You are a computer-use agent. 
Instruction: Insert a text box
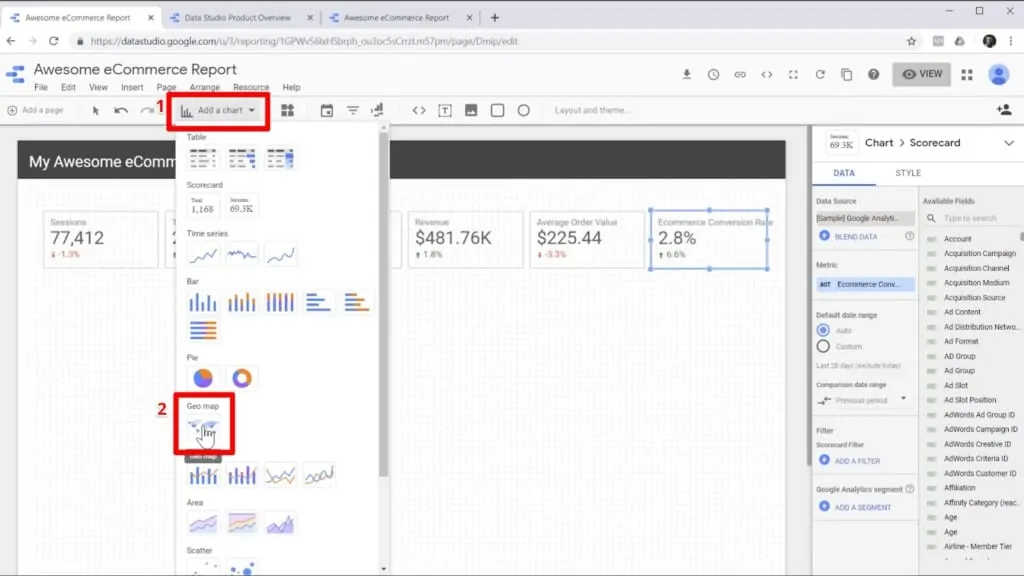[x=445, y=110]
